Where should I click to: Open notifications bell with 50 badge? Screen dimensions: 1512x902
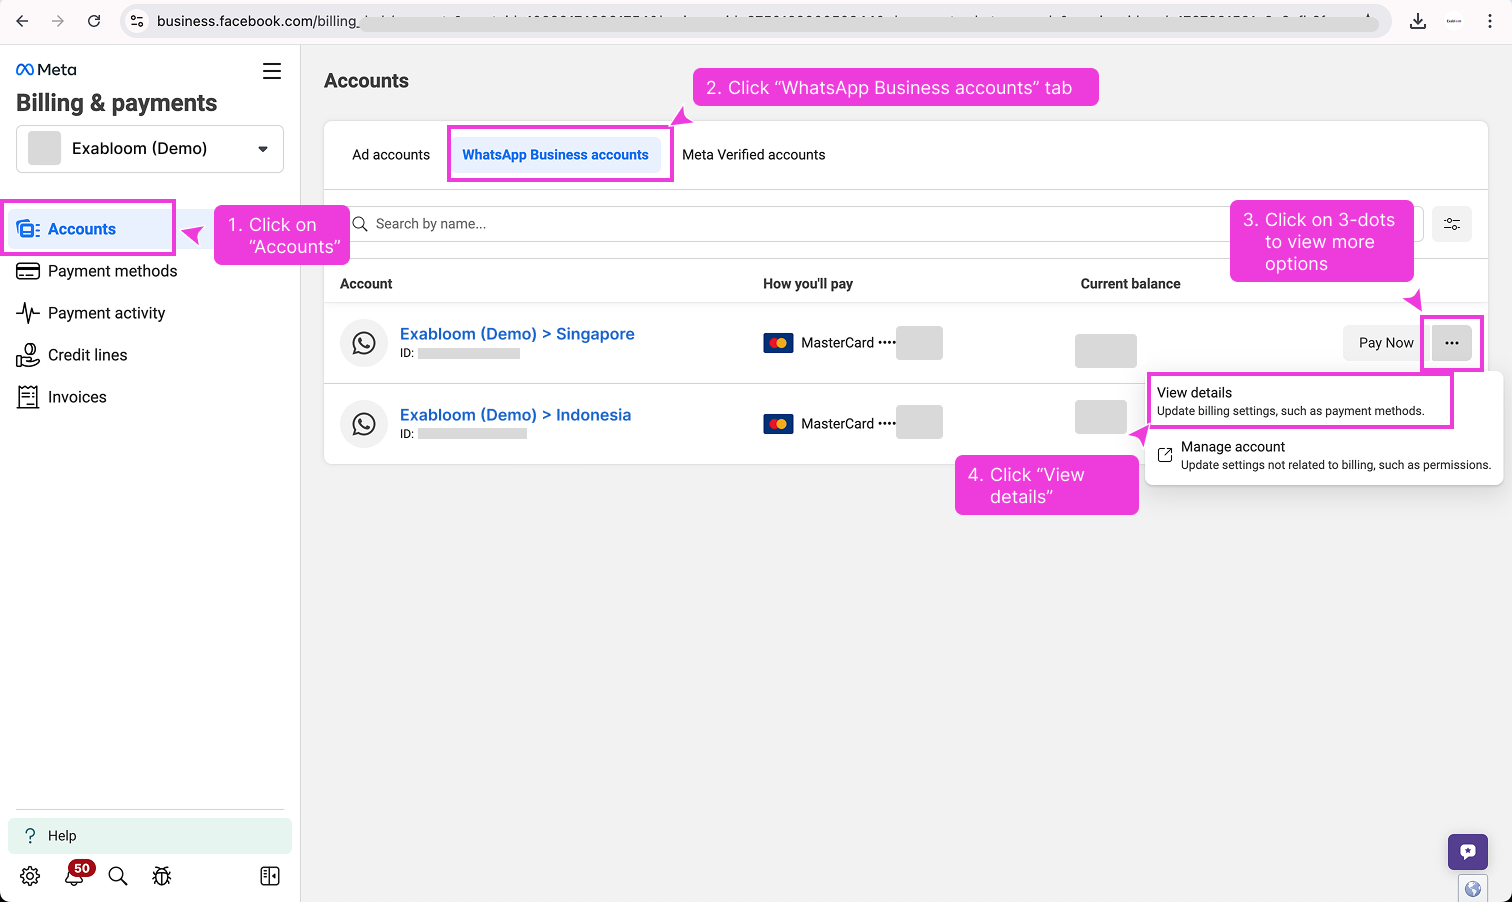click(75, 875)
